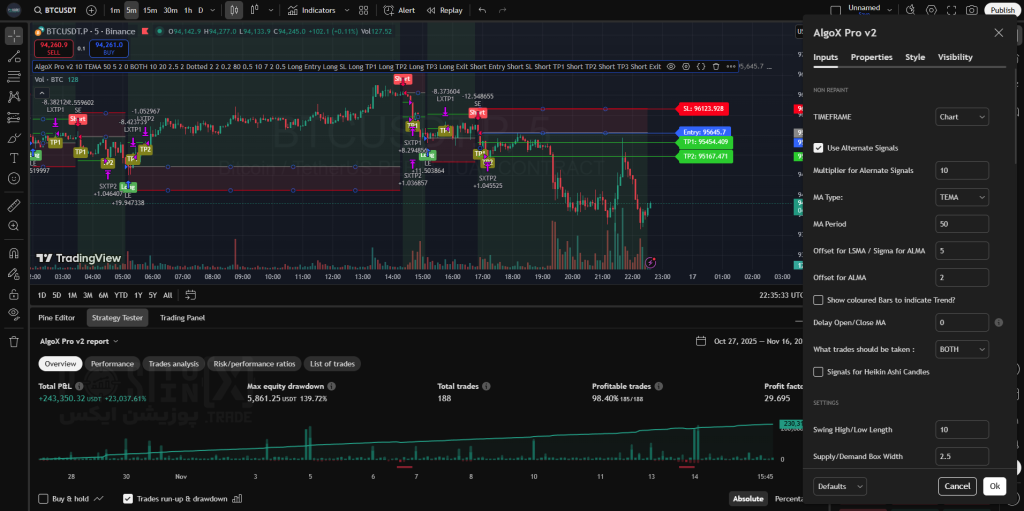Expand the AlgoX Pro v2 report menu
The image size is (1024, 511).
(79, 341)
